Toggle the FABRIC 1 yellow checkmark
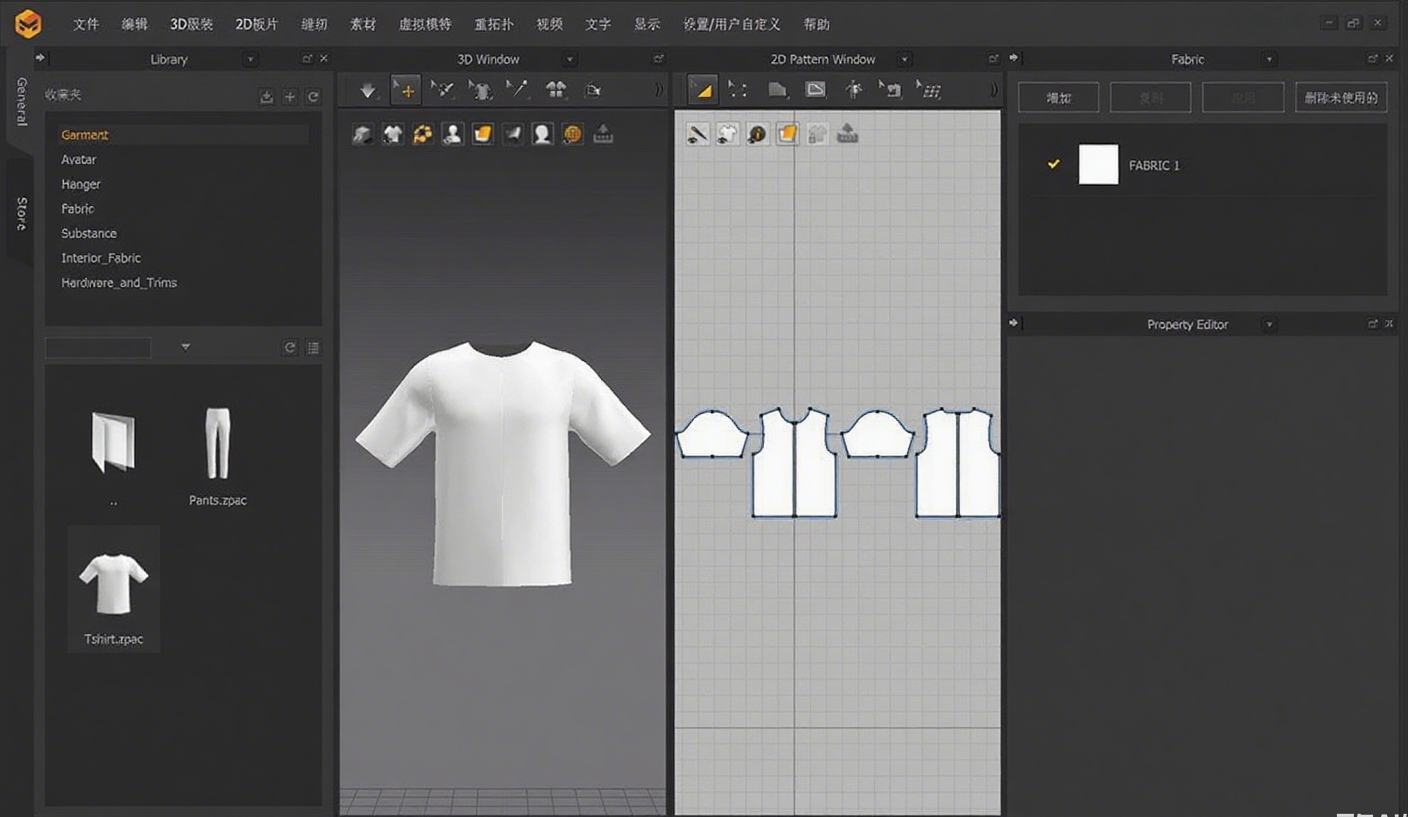The image size is (1408, 817). click(x=1053, y=164)
